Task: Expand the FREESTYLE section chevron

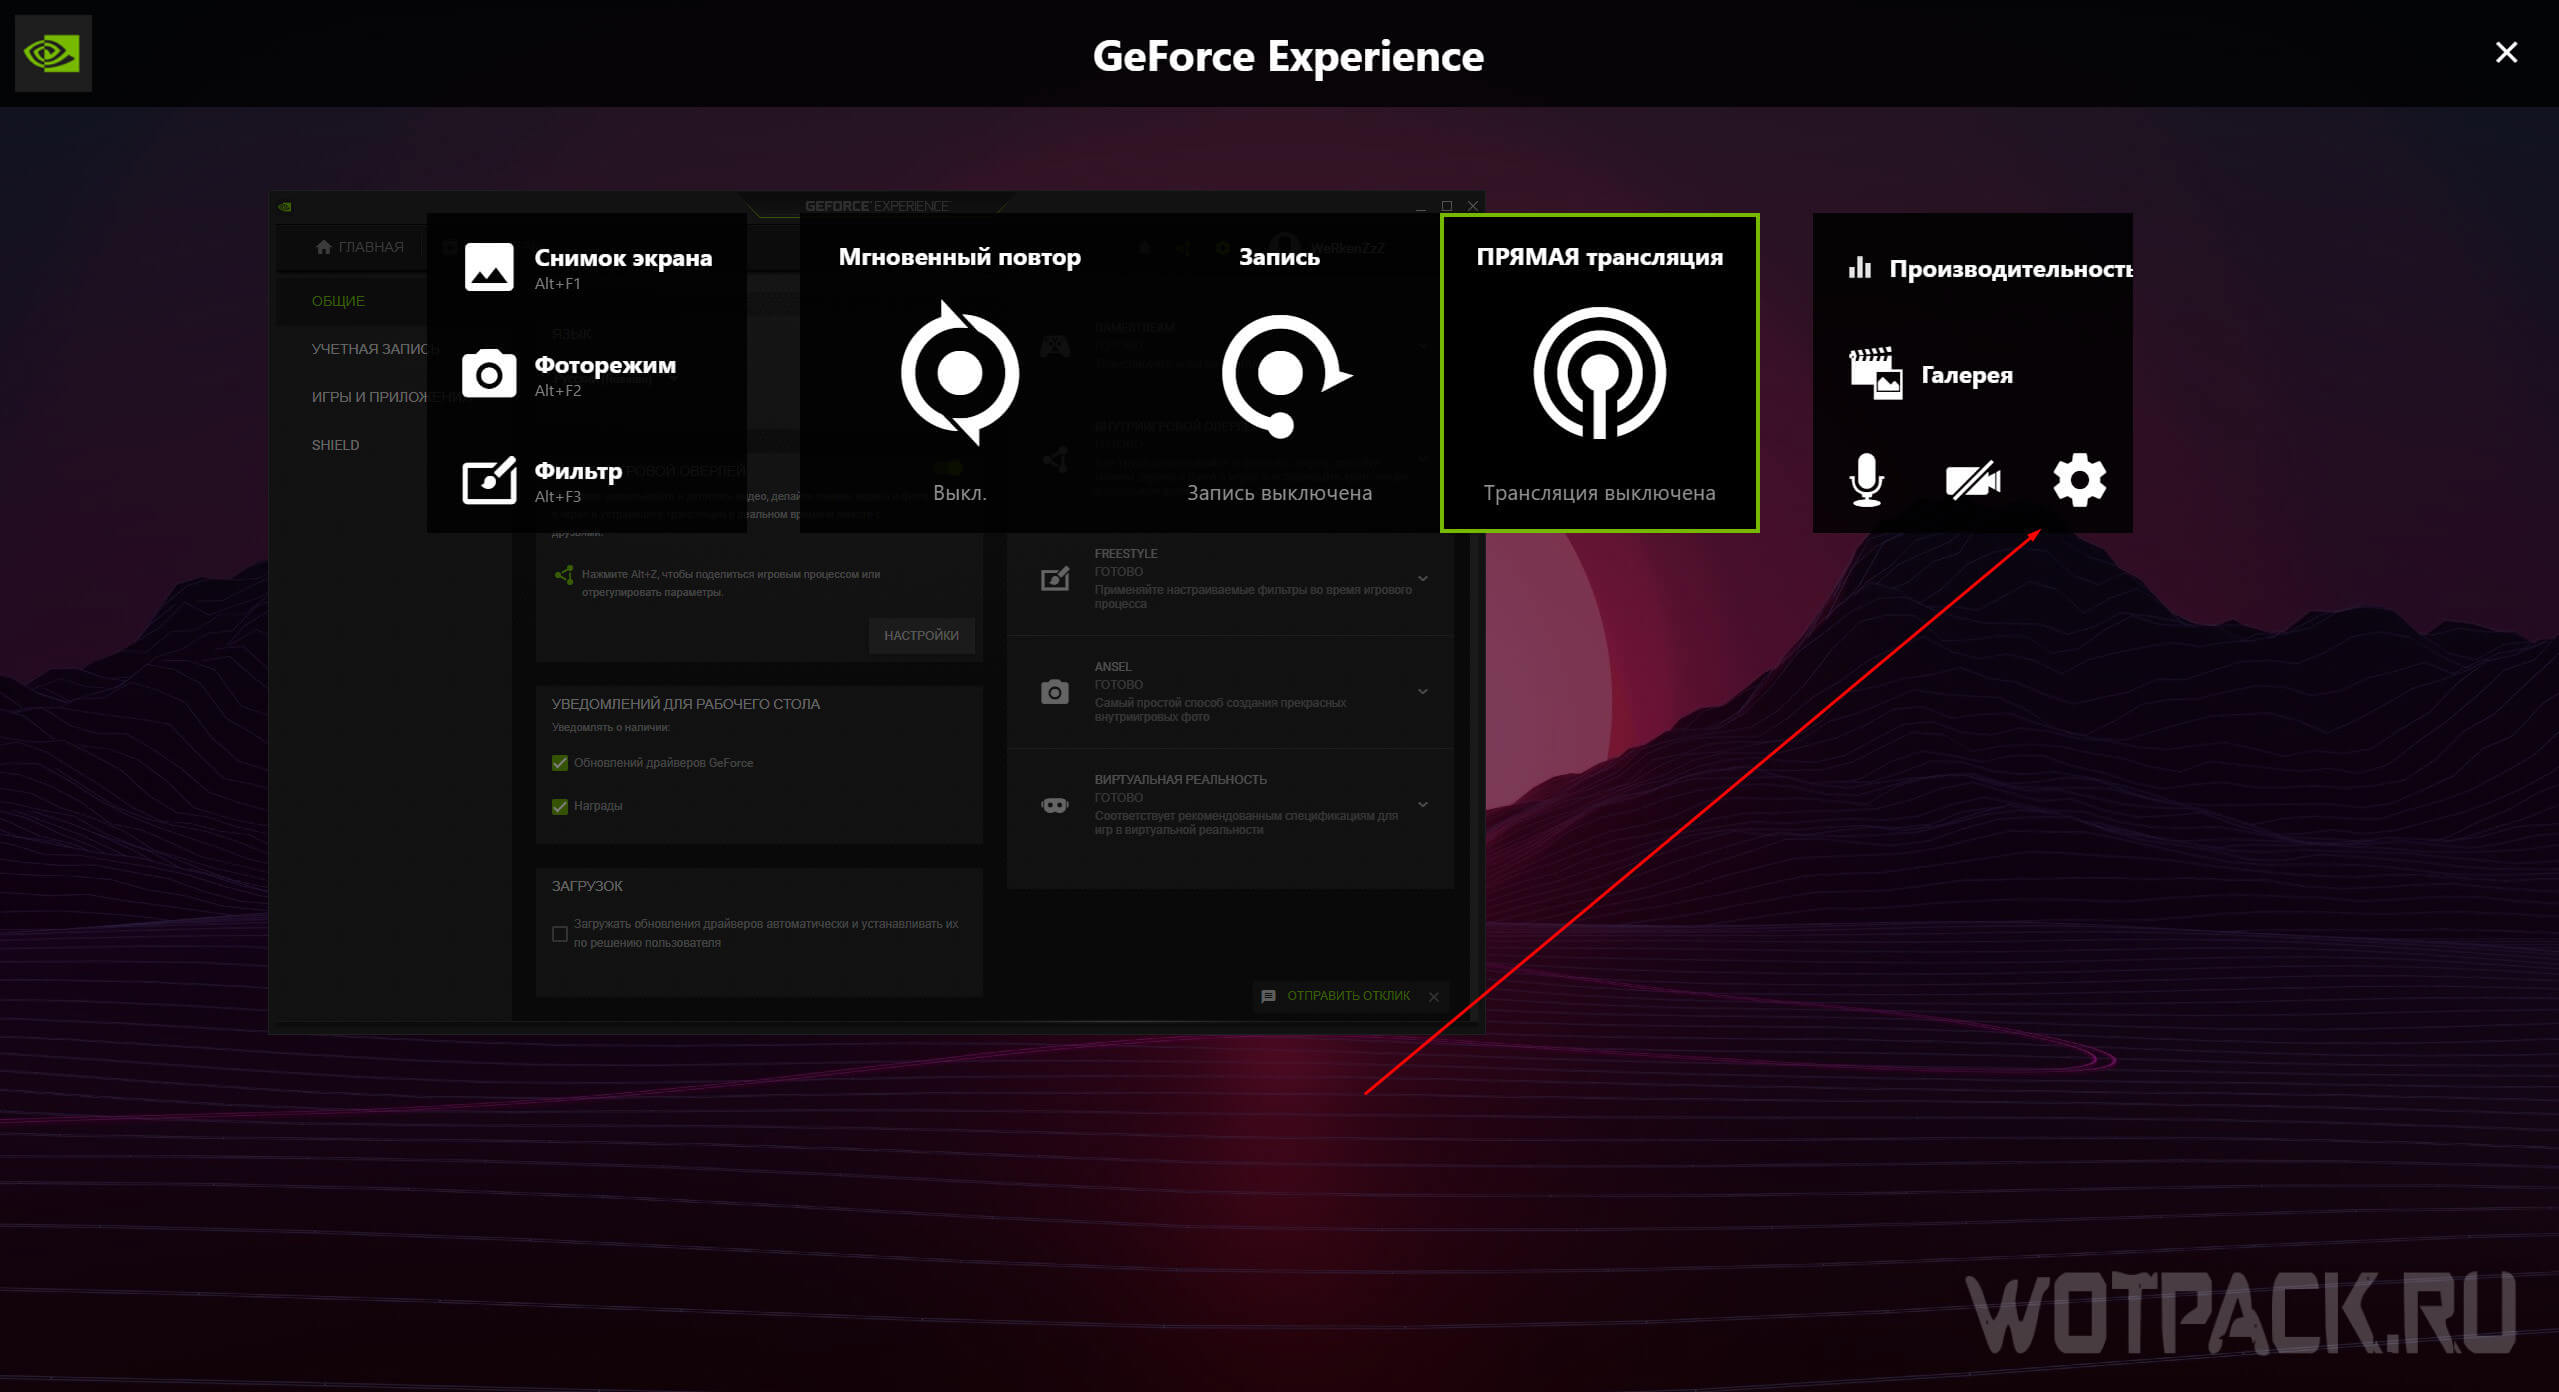Action: pos(1423,578)
